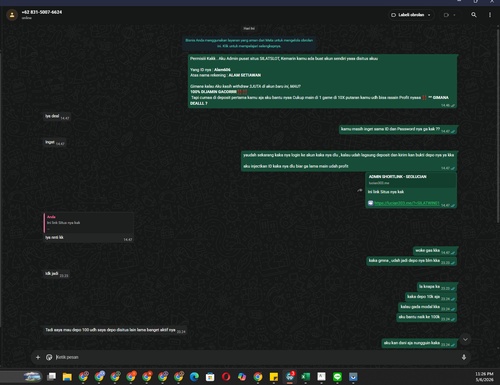Search within this chat

[474, 15]
